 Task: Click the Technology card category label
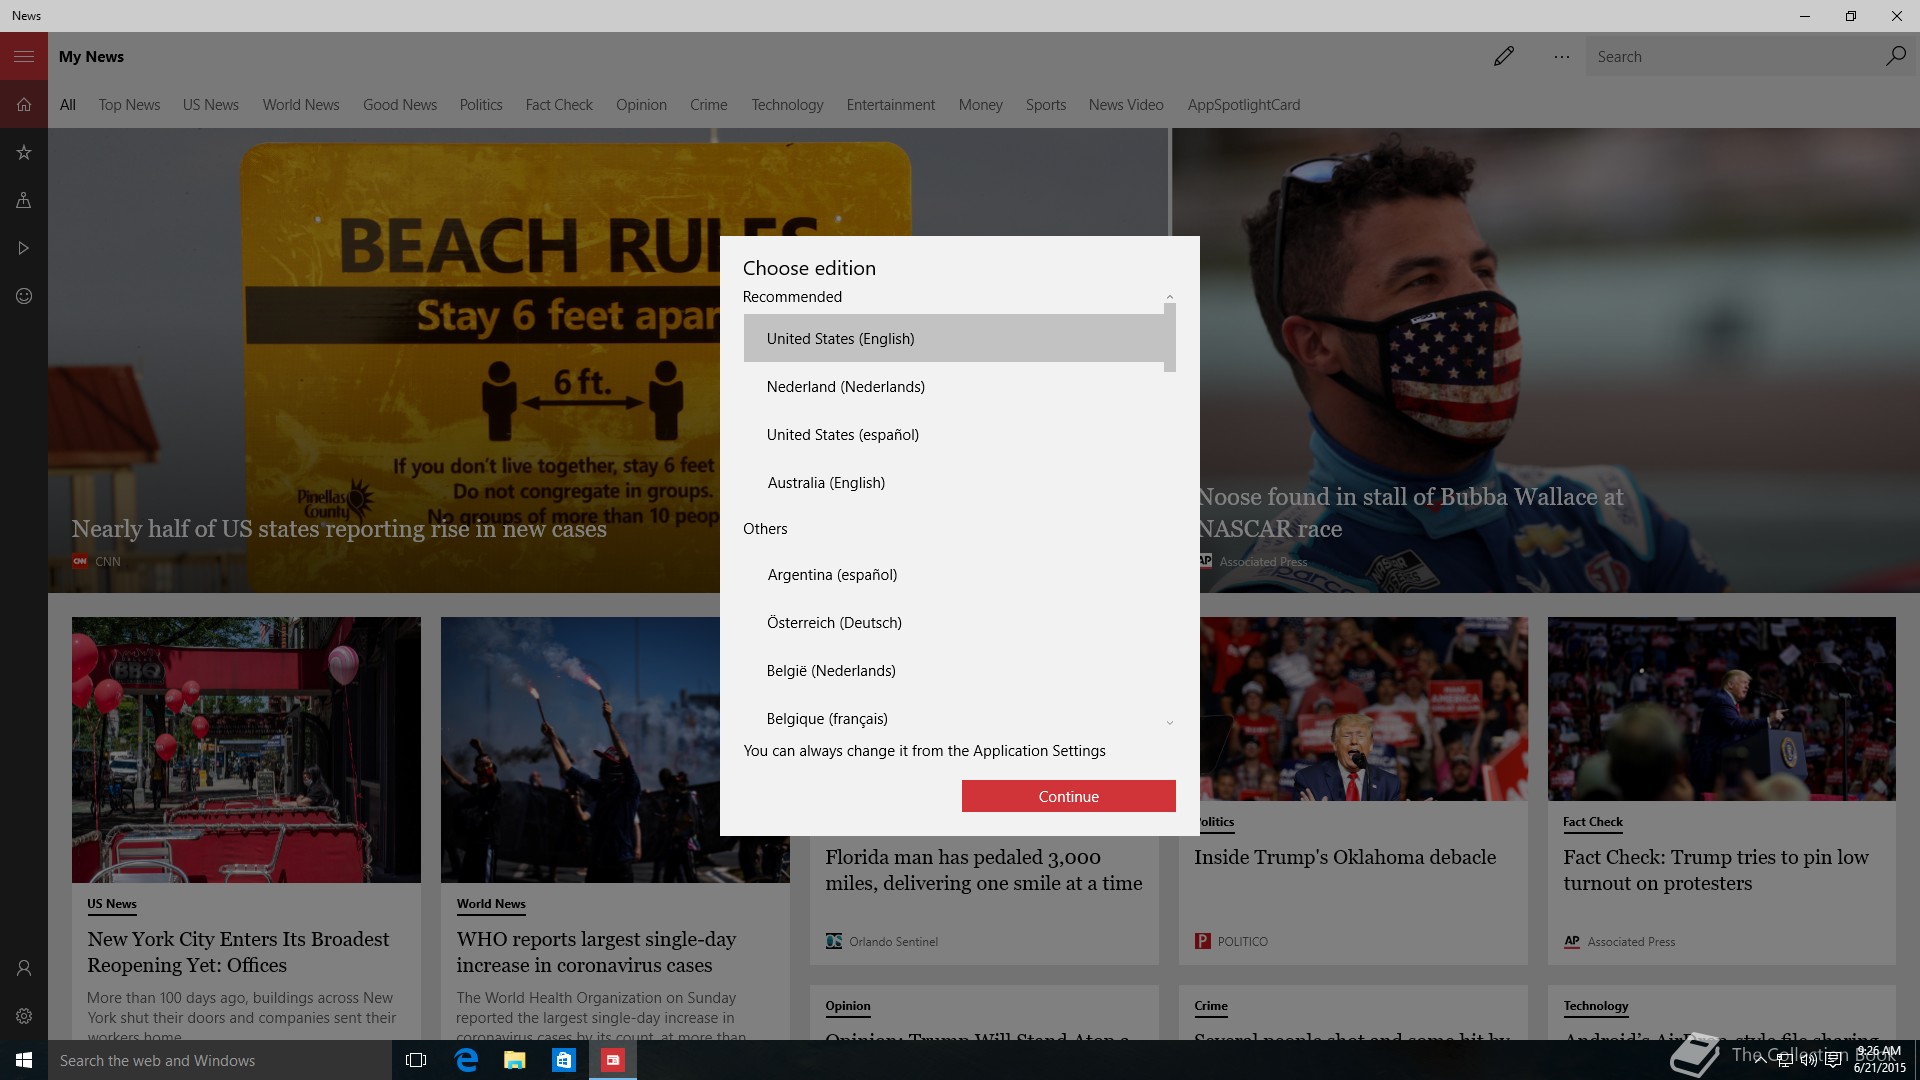point(1596,1006)
